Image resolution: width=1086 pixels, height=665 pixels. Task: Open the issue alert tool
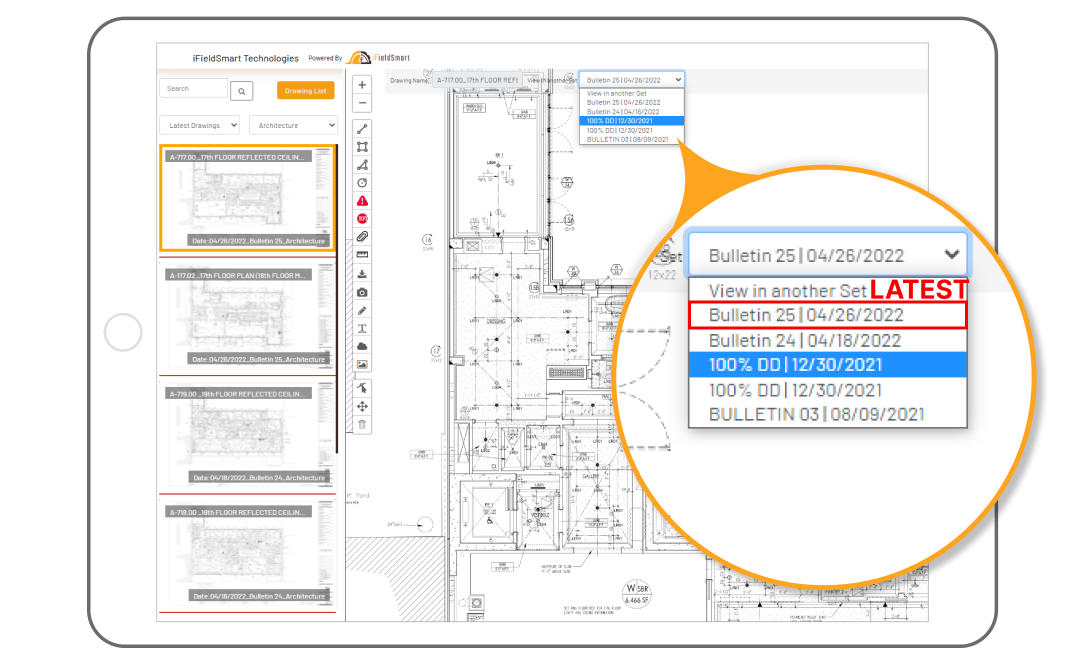[x=362, y=199]
